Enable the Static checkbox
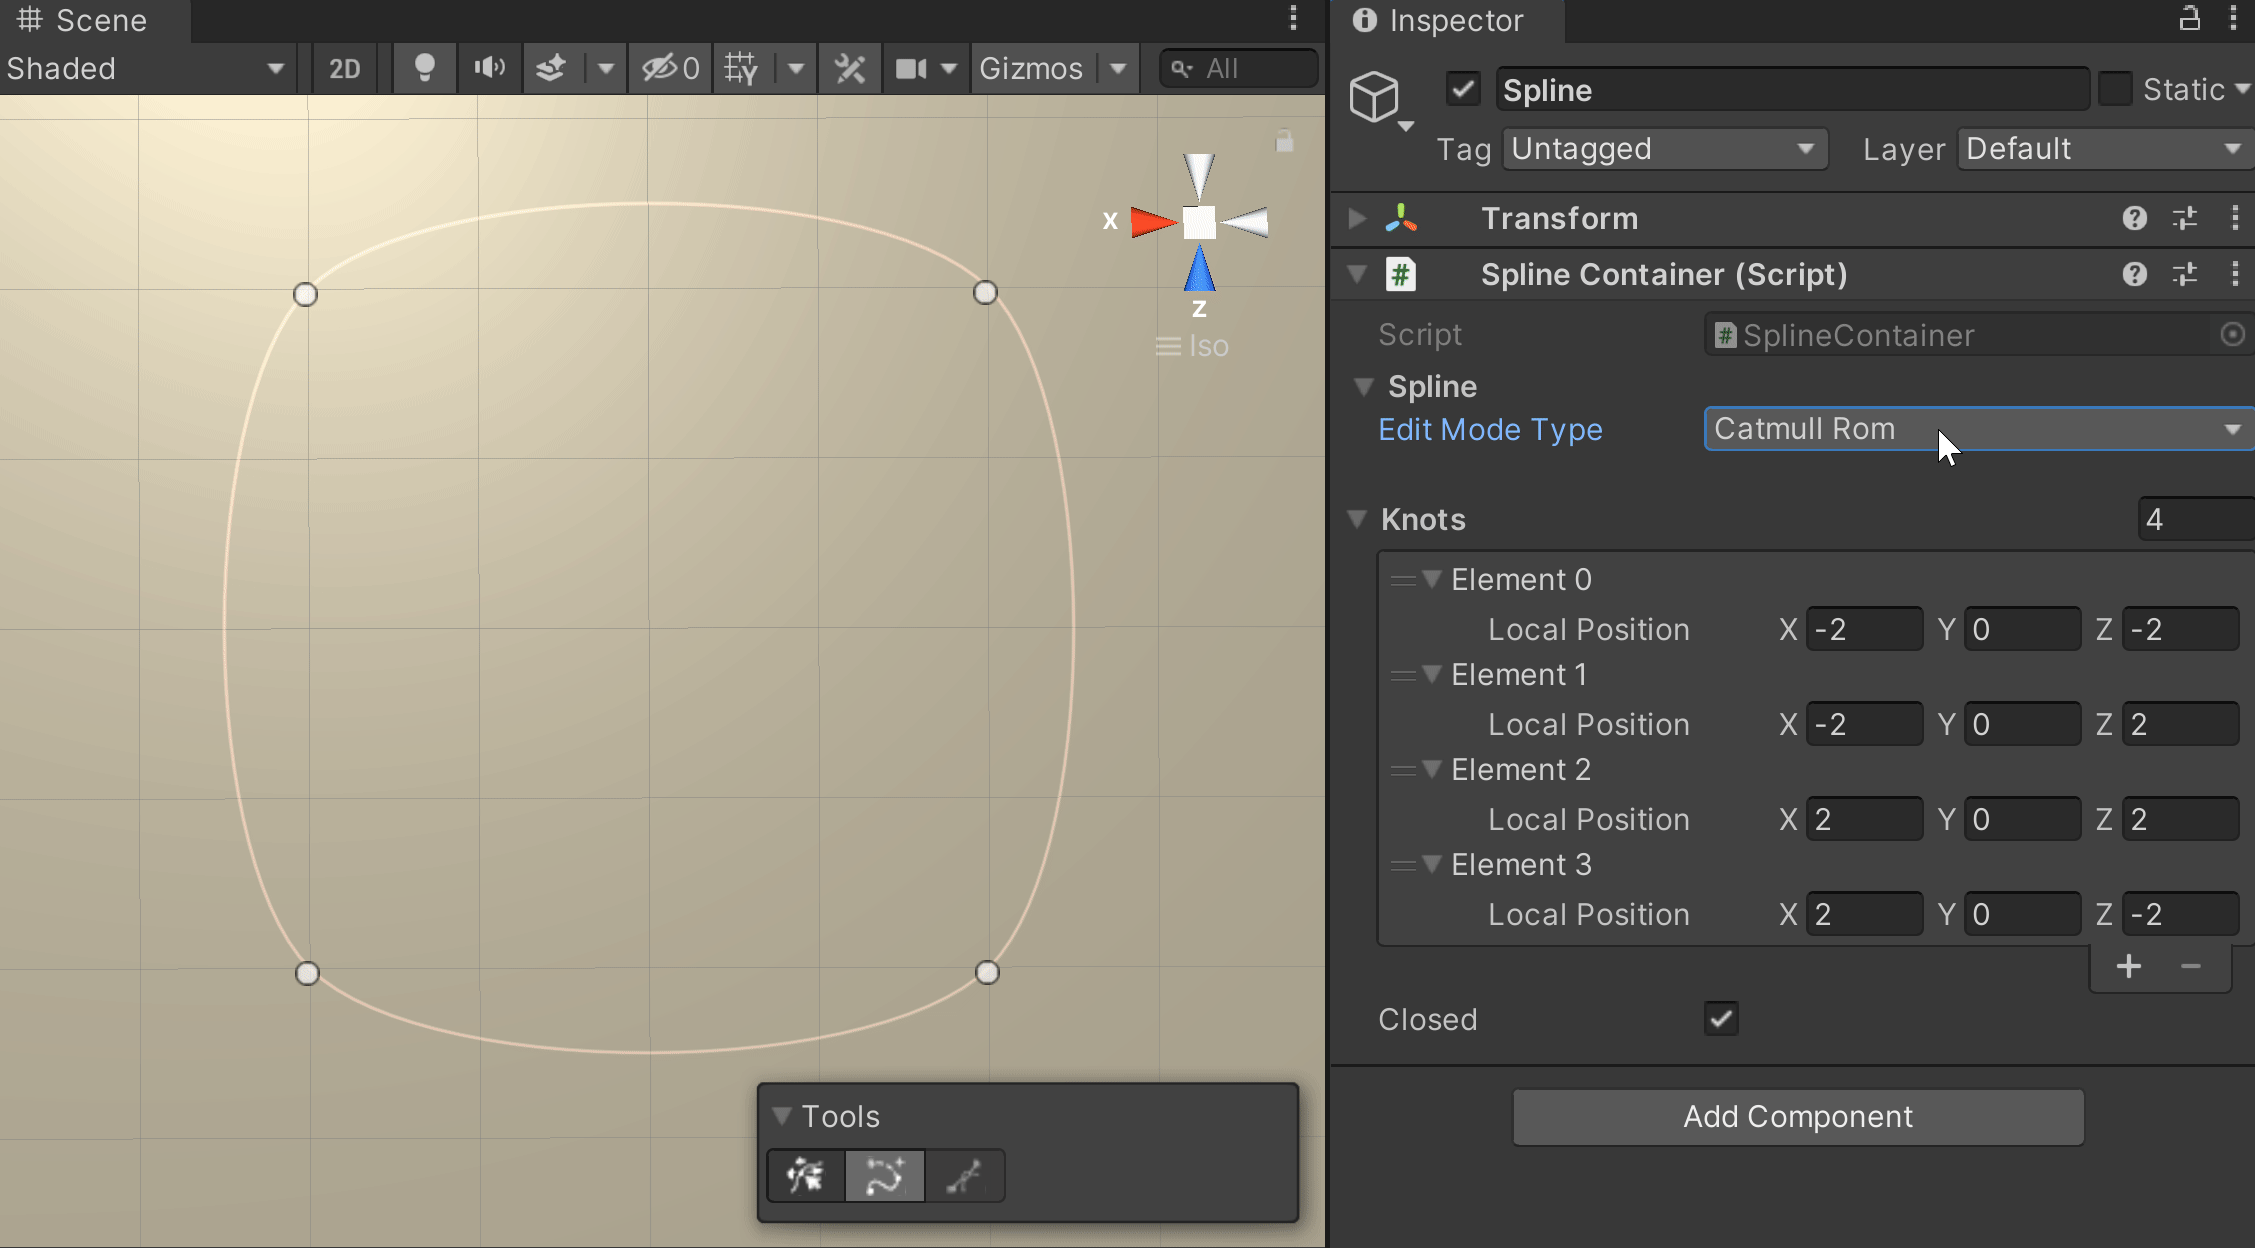 [x=2115, y=89]
